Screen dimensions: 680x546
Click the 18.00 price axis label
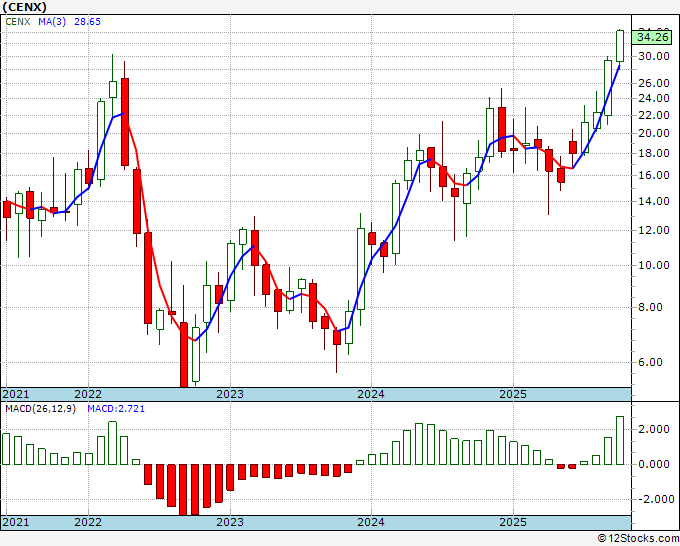pos(654,154)
